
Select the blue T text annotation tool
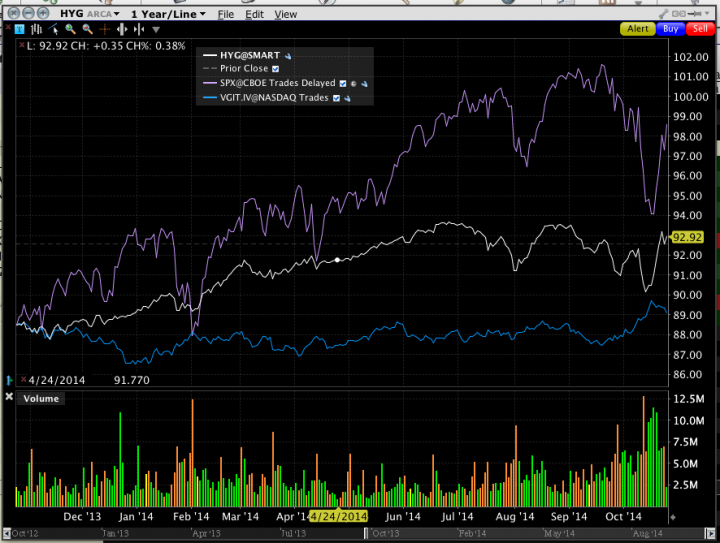coord(19,29)
